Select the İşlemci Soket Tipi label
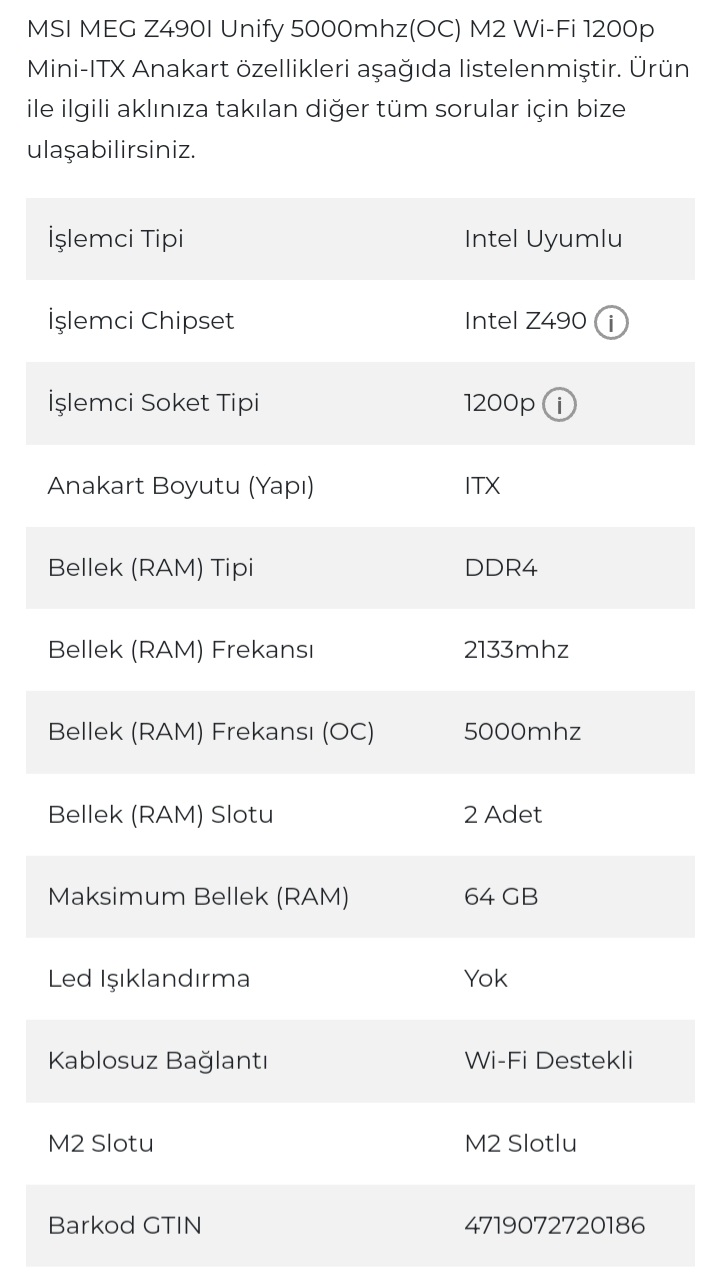The height and width of the screenshot is (1280, 720). pos(153,403)
